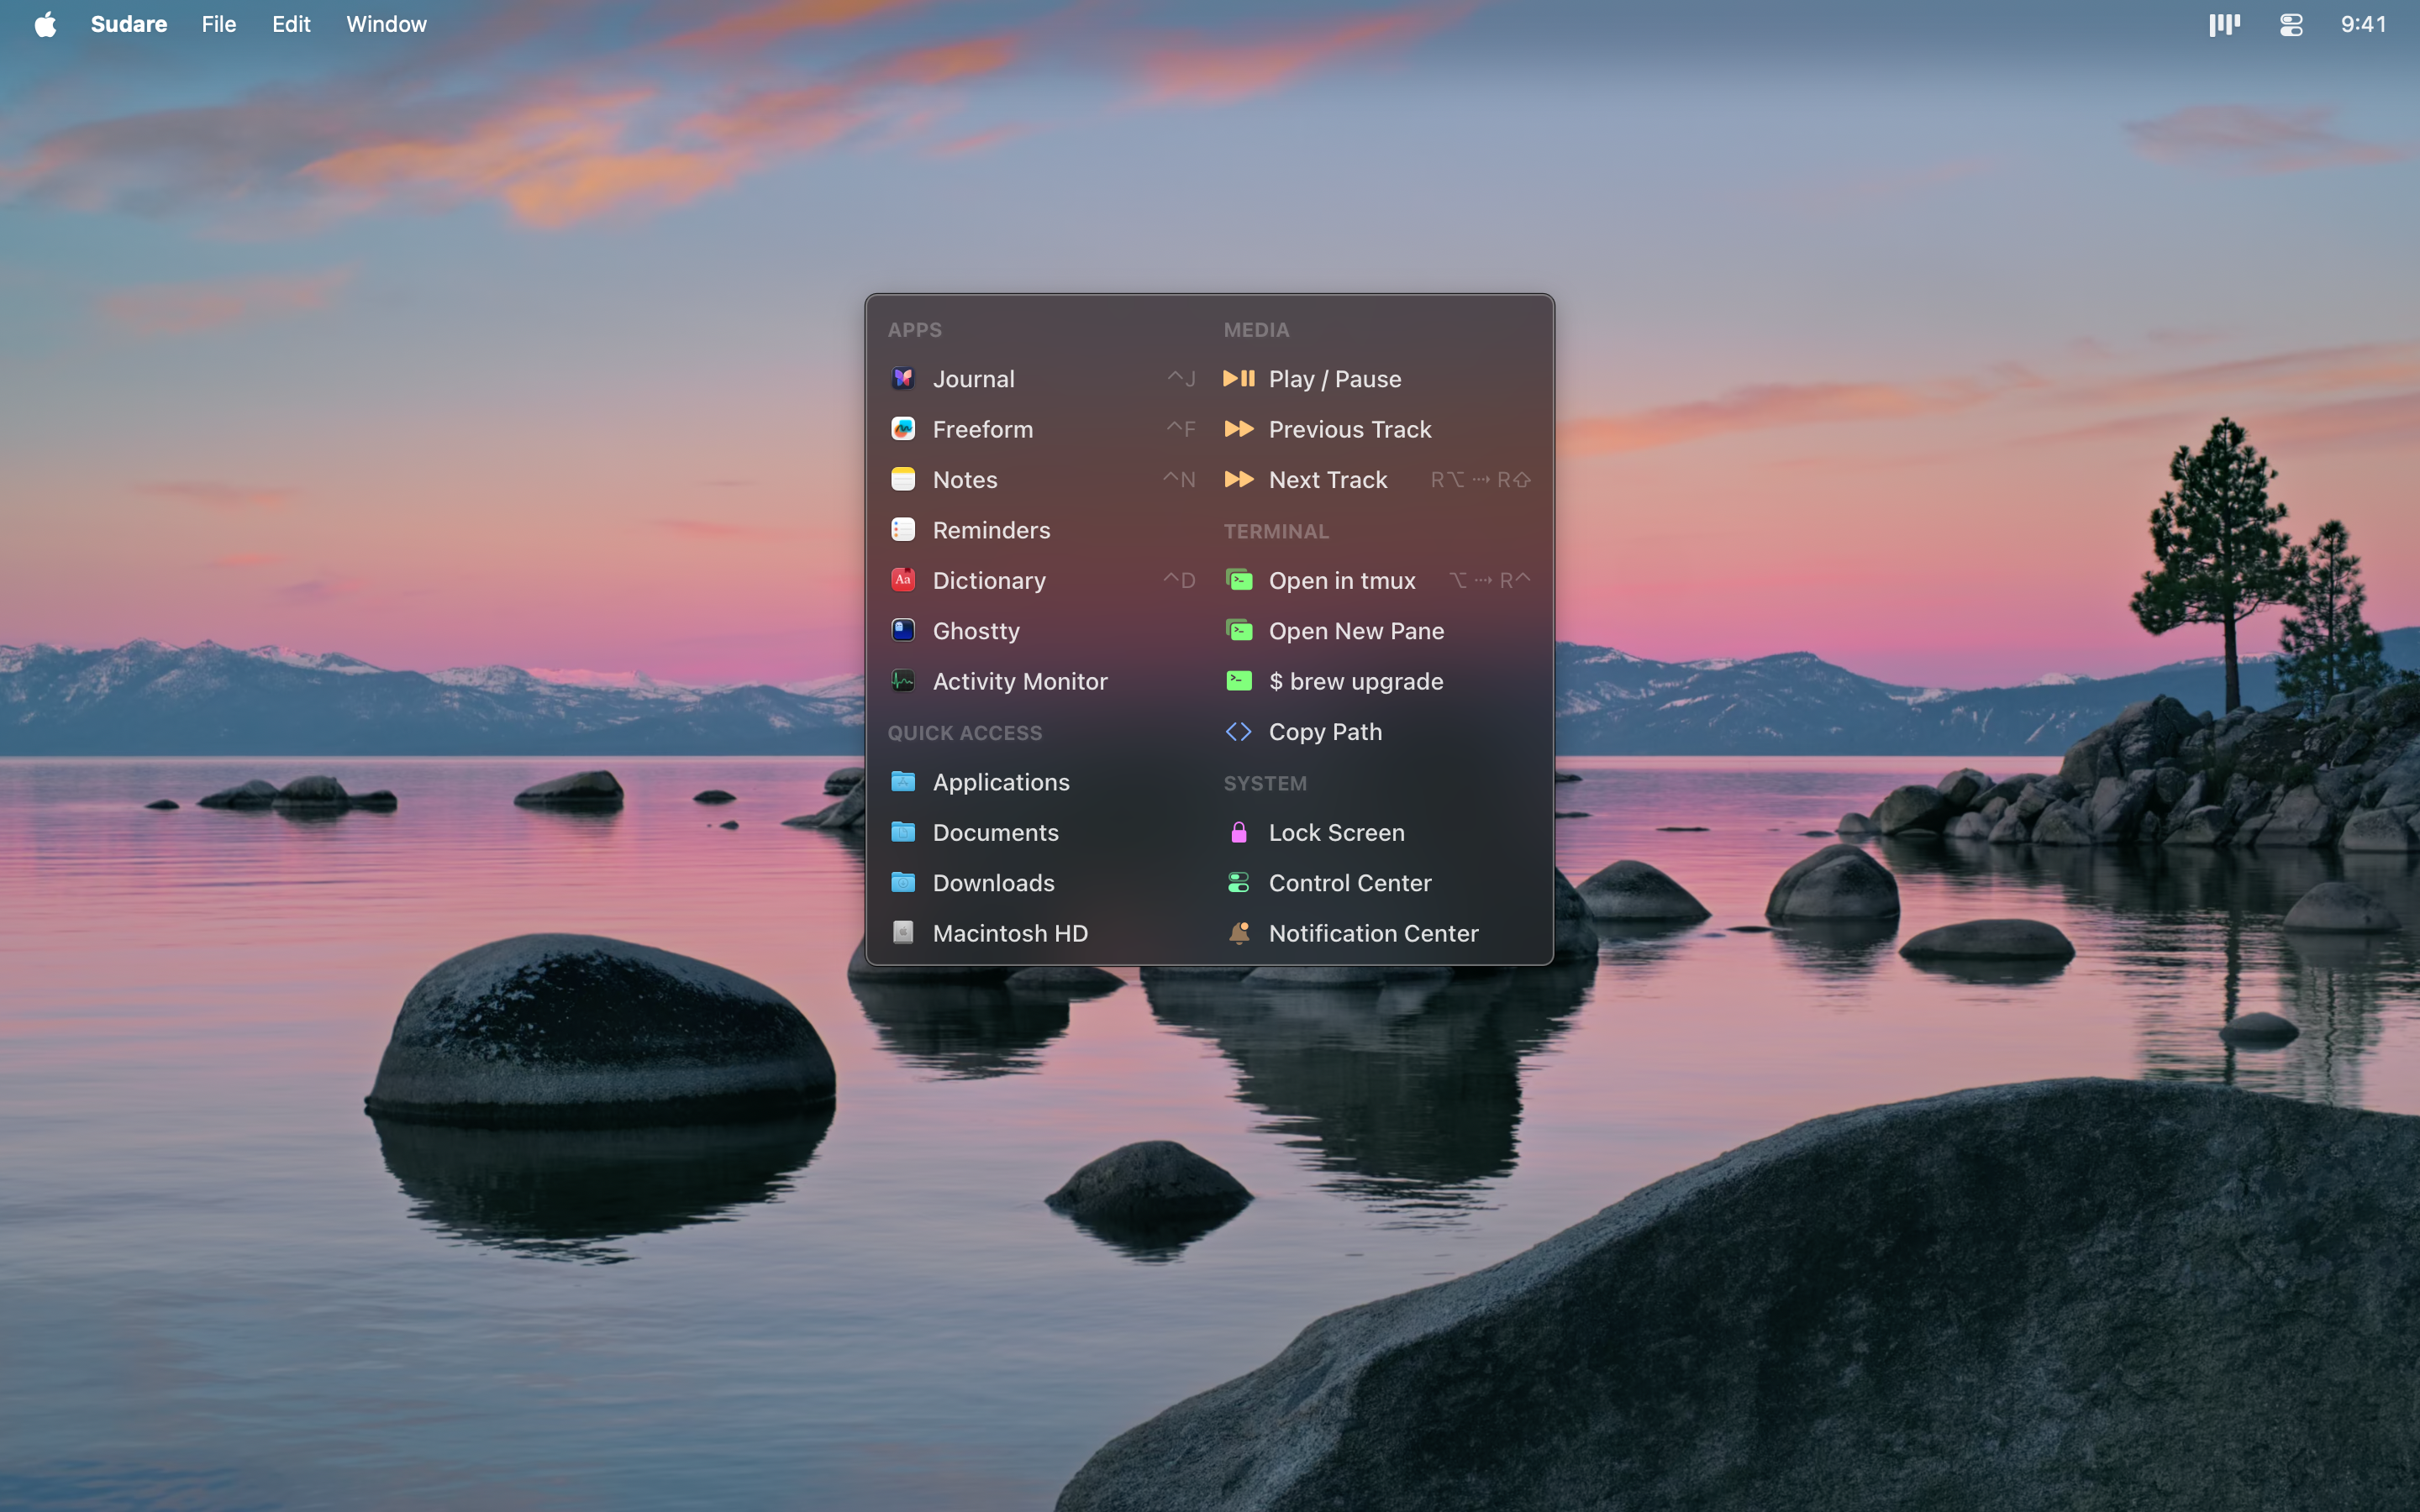
Task: Open the Journal app icon
Action: pyautogui.click(x=902, y=378)
